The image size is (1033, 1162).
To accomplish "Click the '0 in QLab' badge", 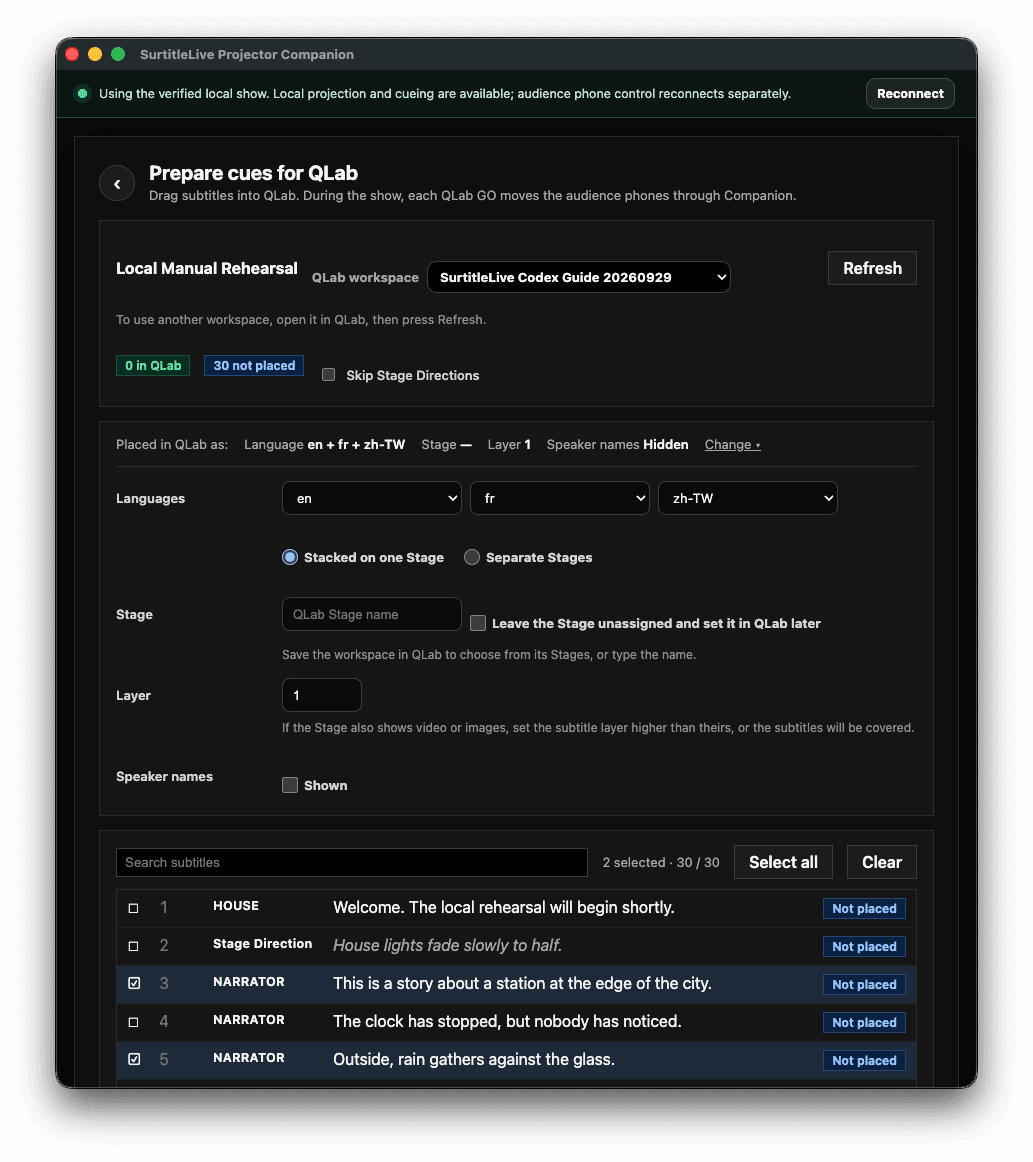I will [x=153, y=365].
